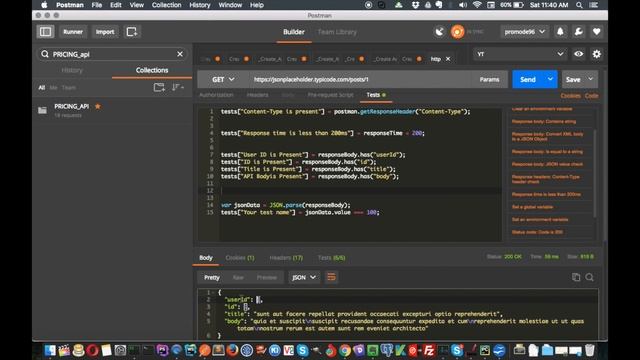Click the Save button
Screen dimensions: 640x360
coord(573,79)
